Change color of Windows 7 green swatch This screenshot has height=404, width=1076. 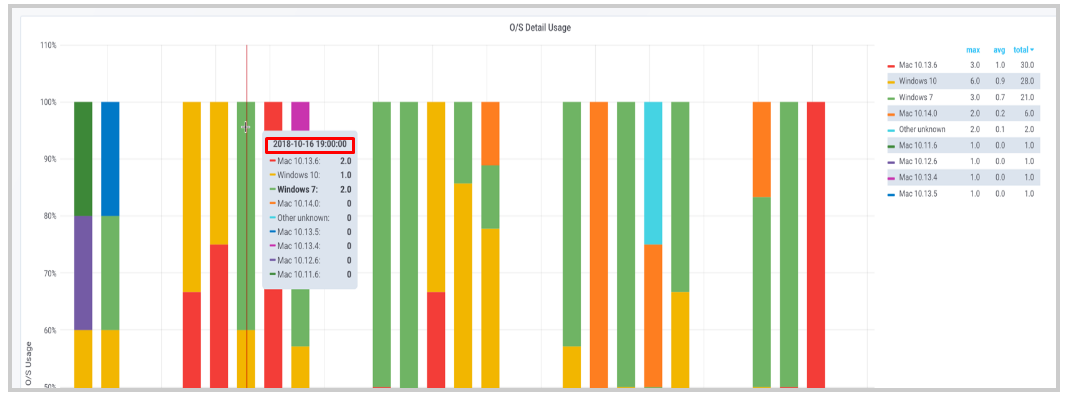[x=891, y=97]
